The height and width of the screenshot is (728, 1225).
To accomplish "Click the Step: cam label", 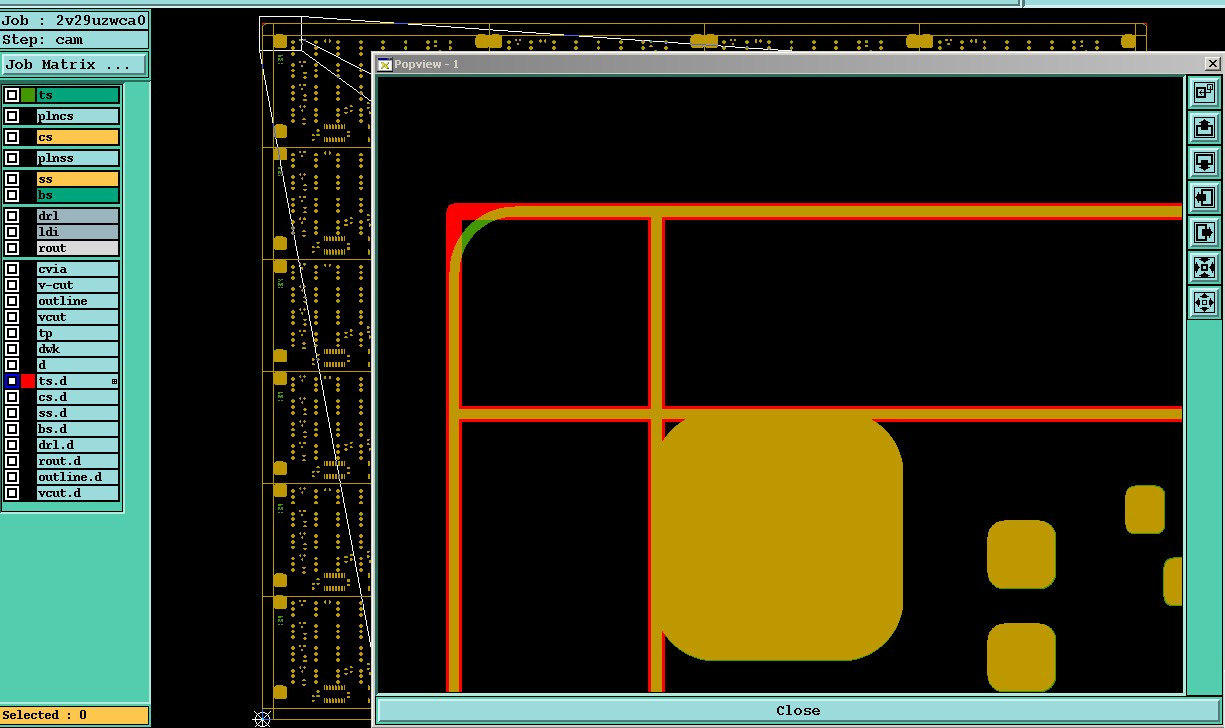I will click(74, 40).
